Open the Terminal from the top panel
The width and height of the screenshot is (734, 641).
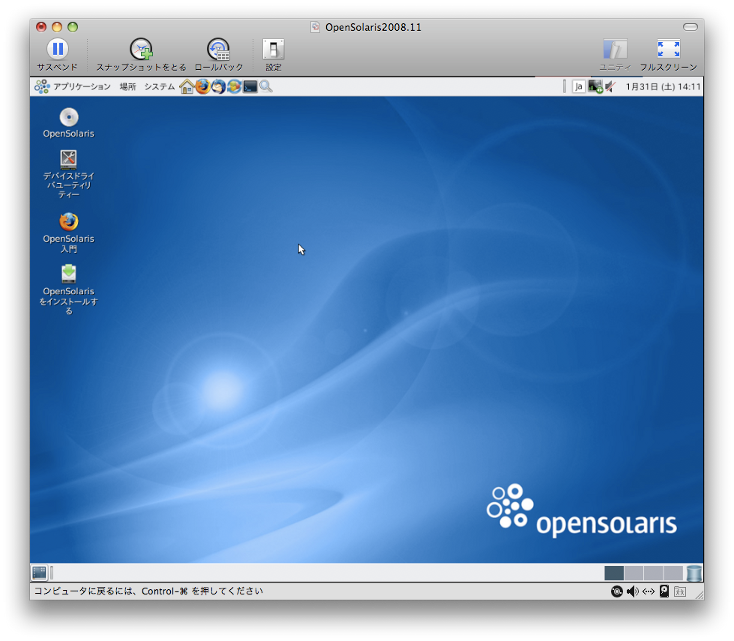coord(250,87)
